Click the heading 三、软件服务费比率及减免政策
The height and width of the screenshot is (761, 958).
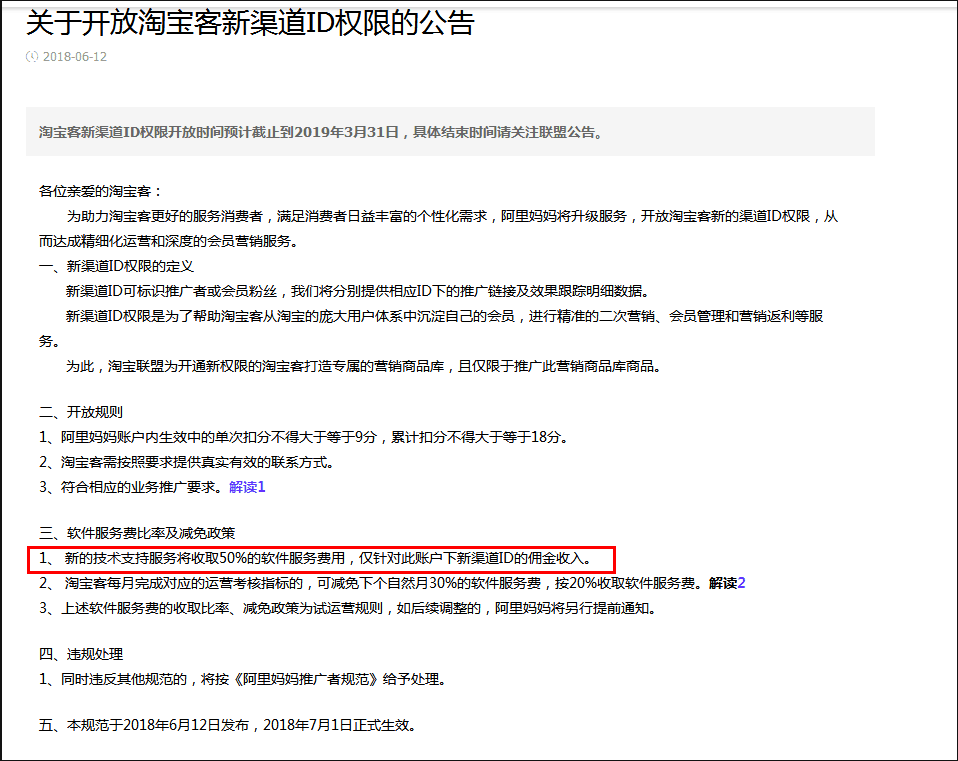(137, 533)
